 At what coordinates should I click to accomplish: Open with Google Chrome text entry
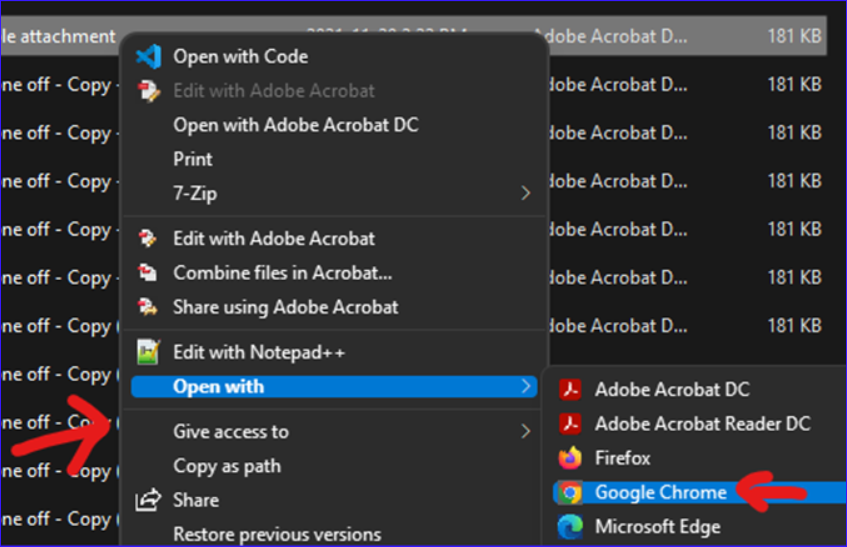pyautogui.click(x=661, y=492)
